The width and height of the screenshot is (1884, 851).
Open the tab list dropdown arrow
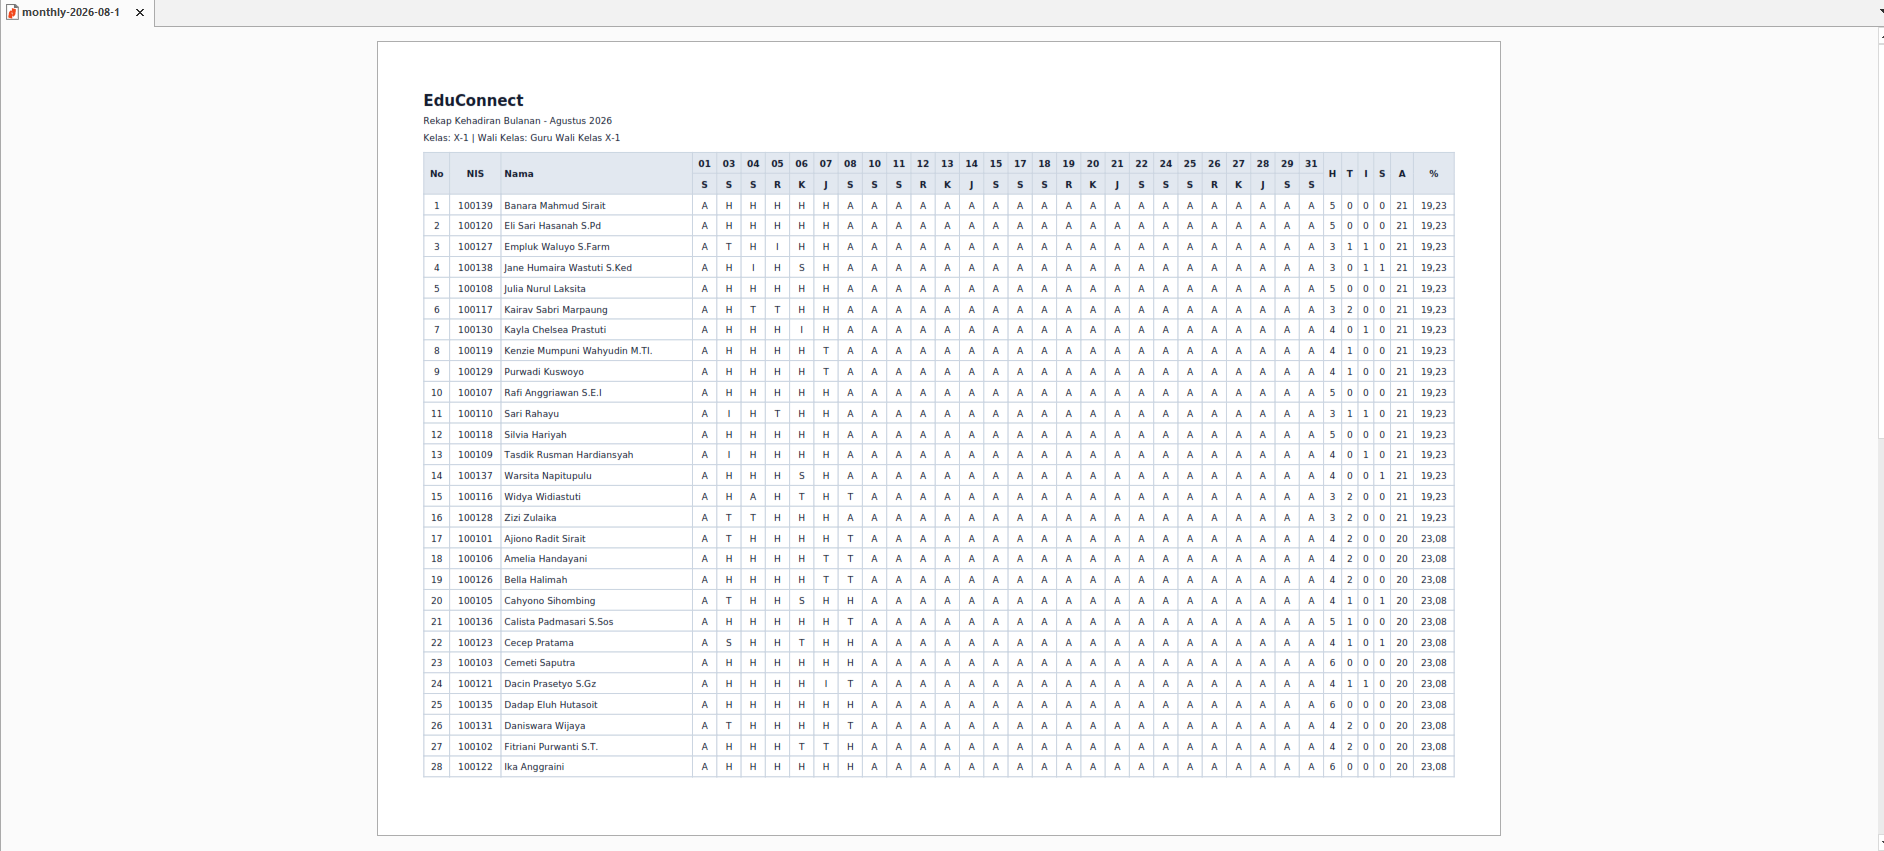(1880, 13)
